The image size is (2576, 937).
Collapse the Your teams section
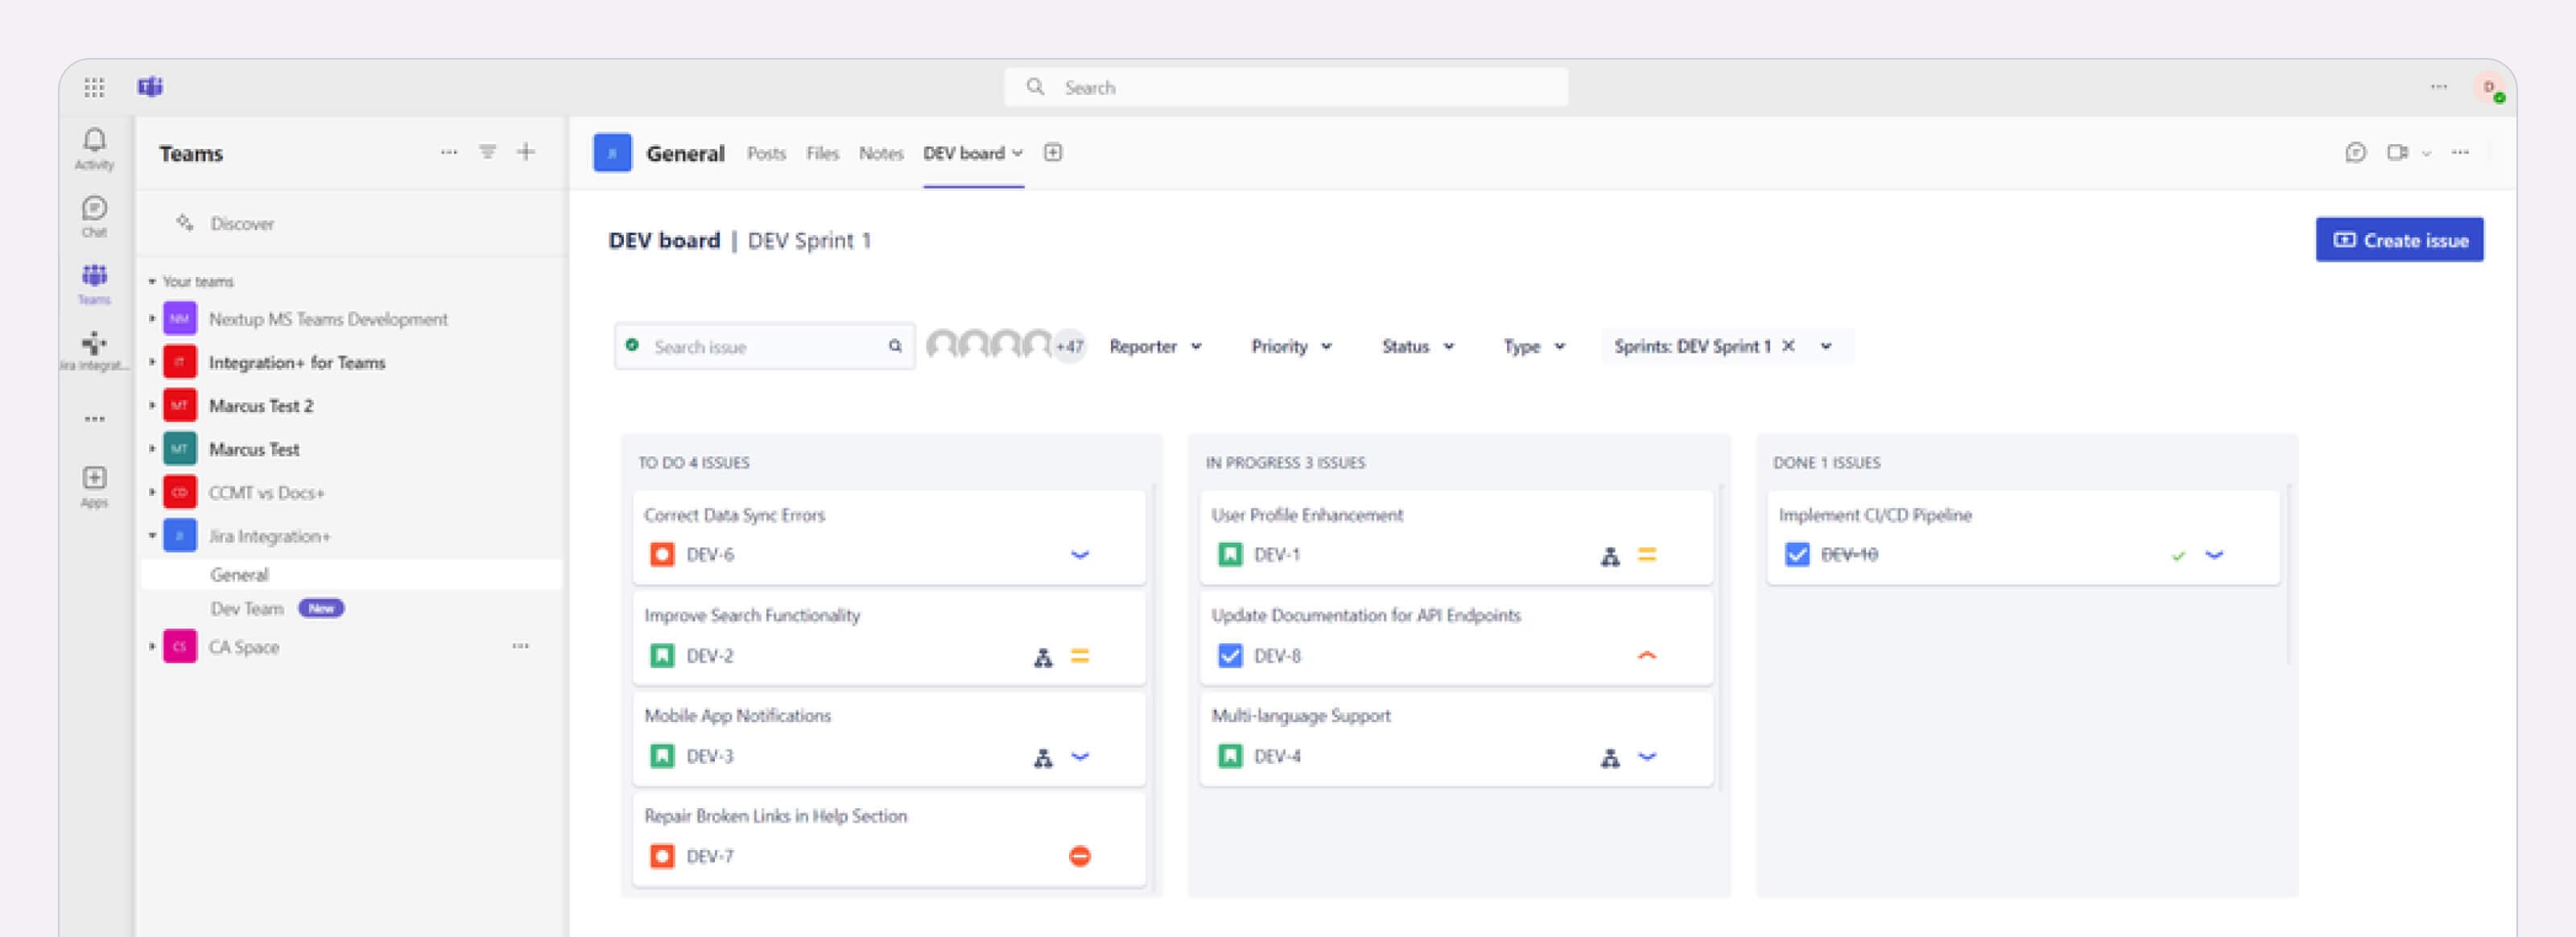tap(152, 282)
